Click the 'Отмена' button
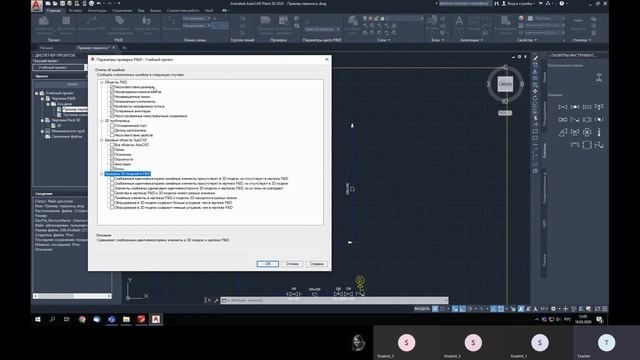This screenshot has width=640, height=360. click(292, 264)
